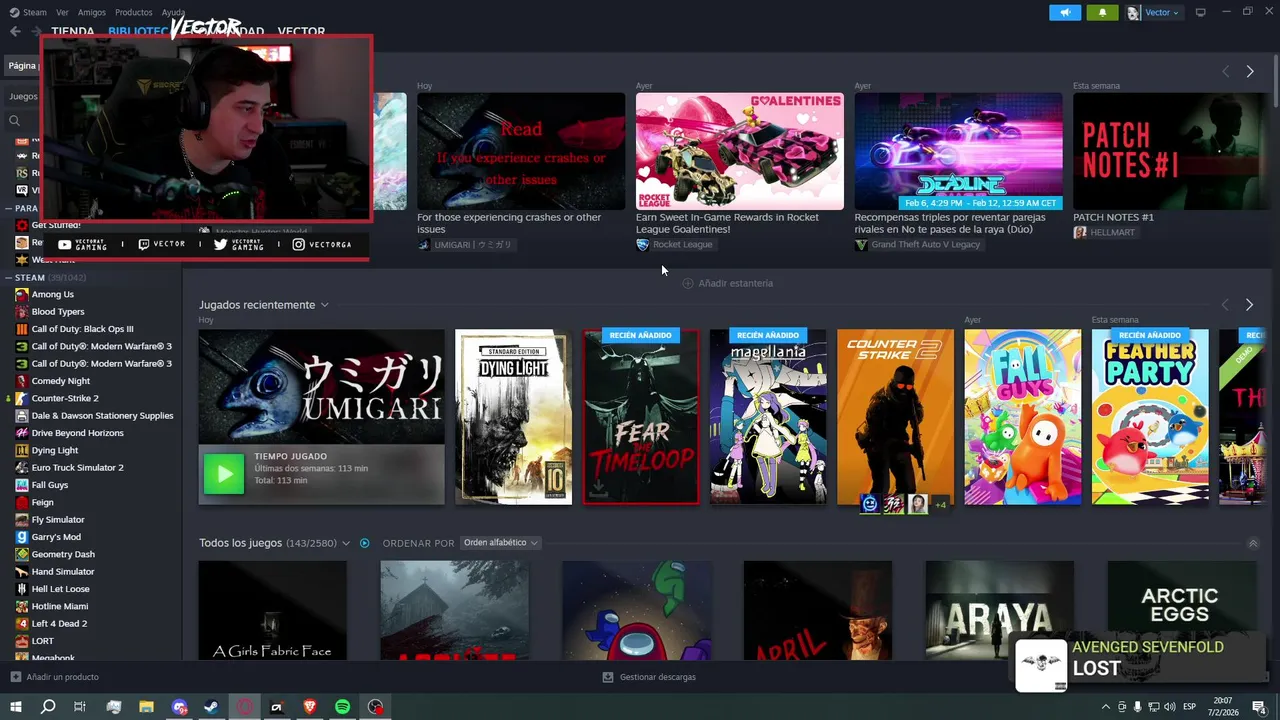Image resolution: width=1280 pixels, height=720 pixels.
Task: Enter Big Picture mode via monitor icon
Action: point(1201,12)
